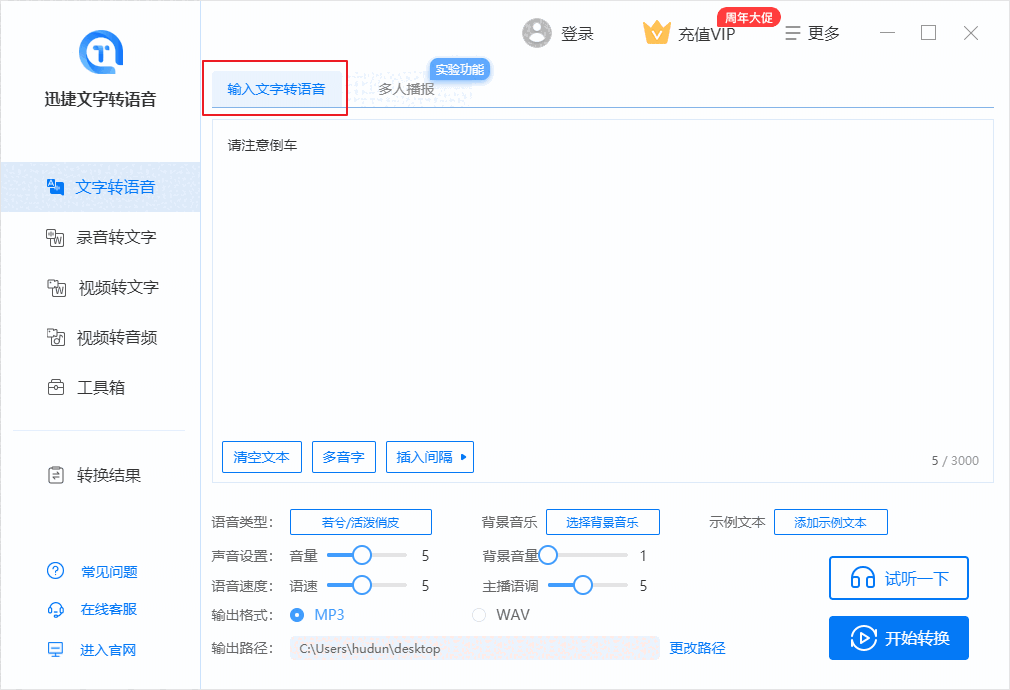Viewport: 1010px width, 690px height.
Task: Adjust the 语速 speed slider
Action: [360, 585]
